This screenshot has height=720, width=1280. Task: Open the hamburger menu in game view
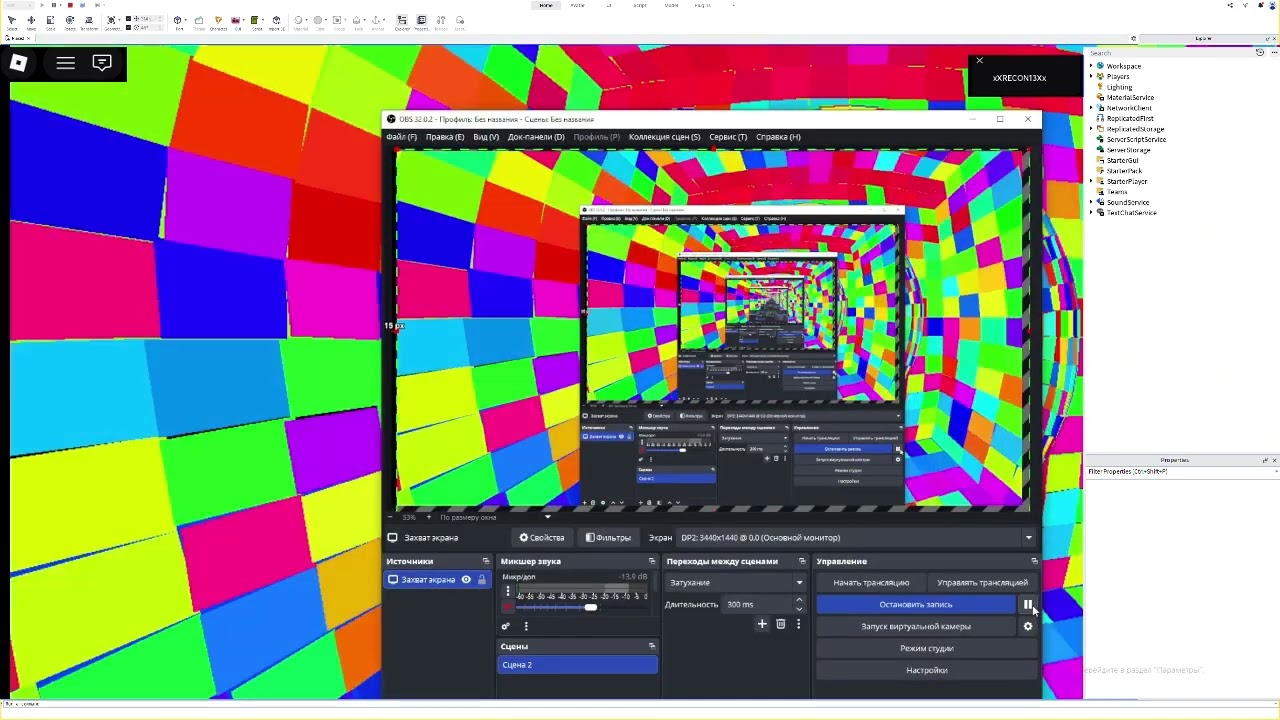point(65,63)
